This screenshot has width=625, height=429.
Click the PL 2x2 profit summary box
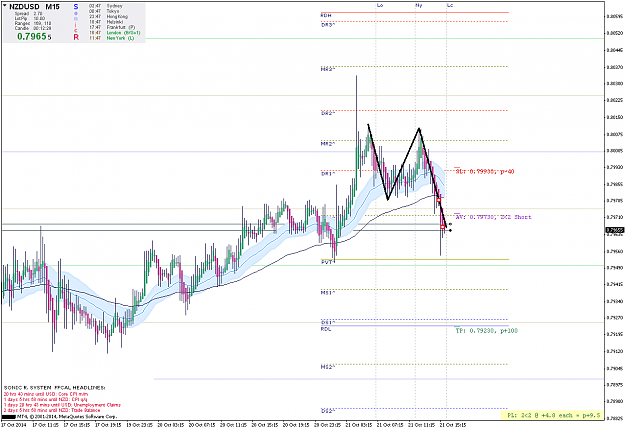point(552,415)
